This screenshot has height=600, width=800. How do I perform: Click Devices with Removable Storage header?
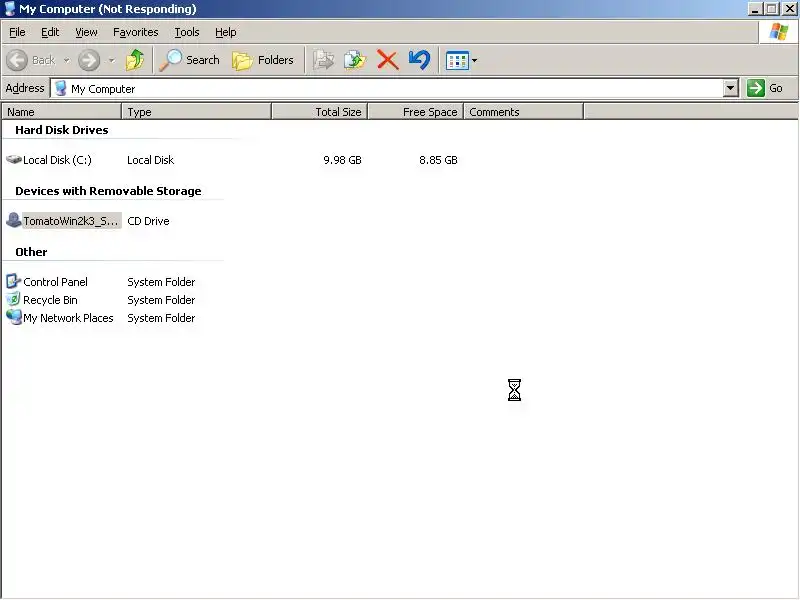(108, 191)
